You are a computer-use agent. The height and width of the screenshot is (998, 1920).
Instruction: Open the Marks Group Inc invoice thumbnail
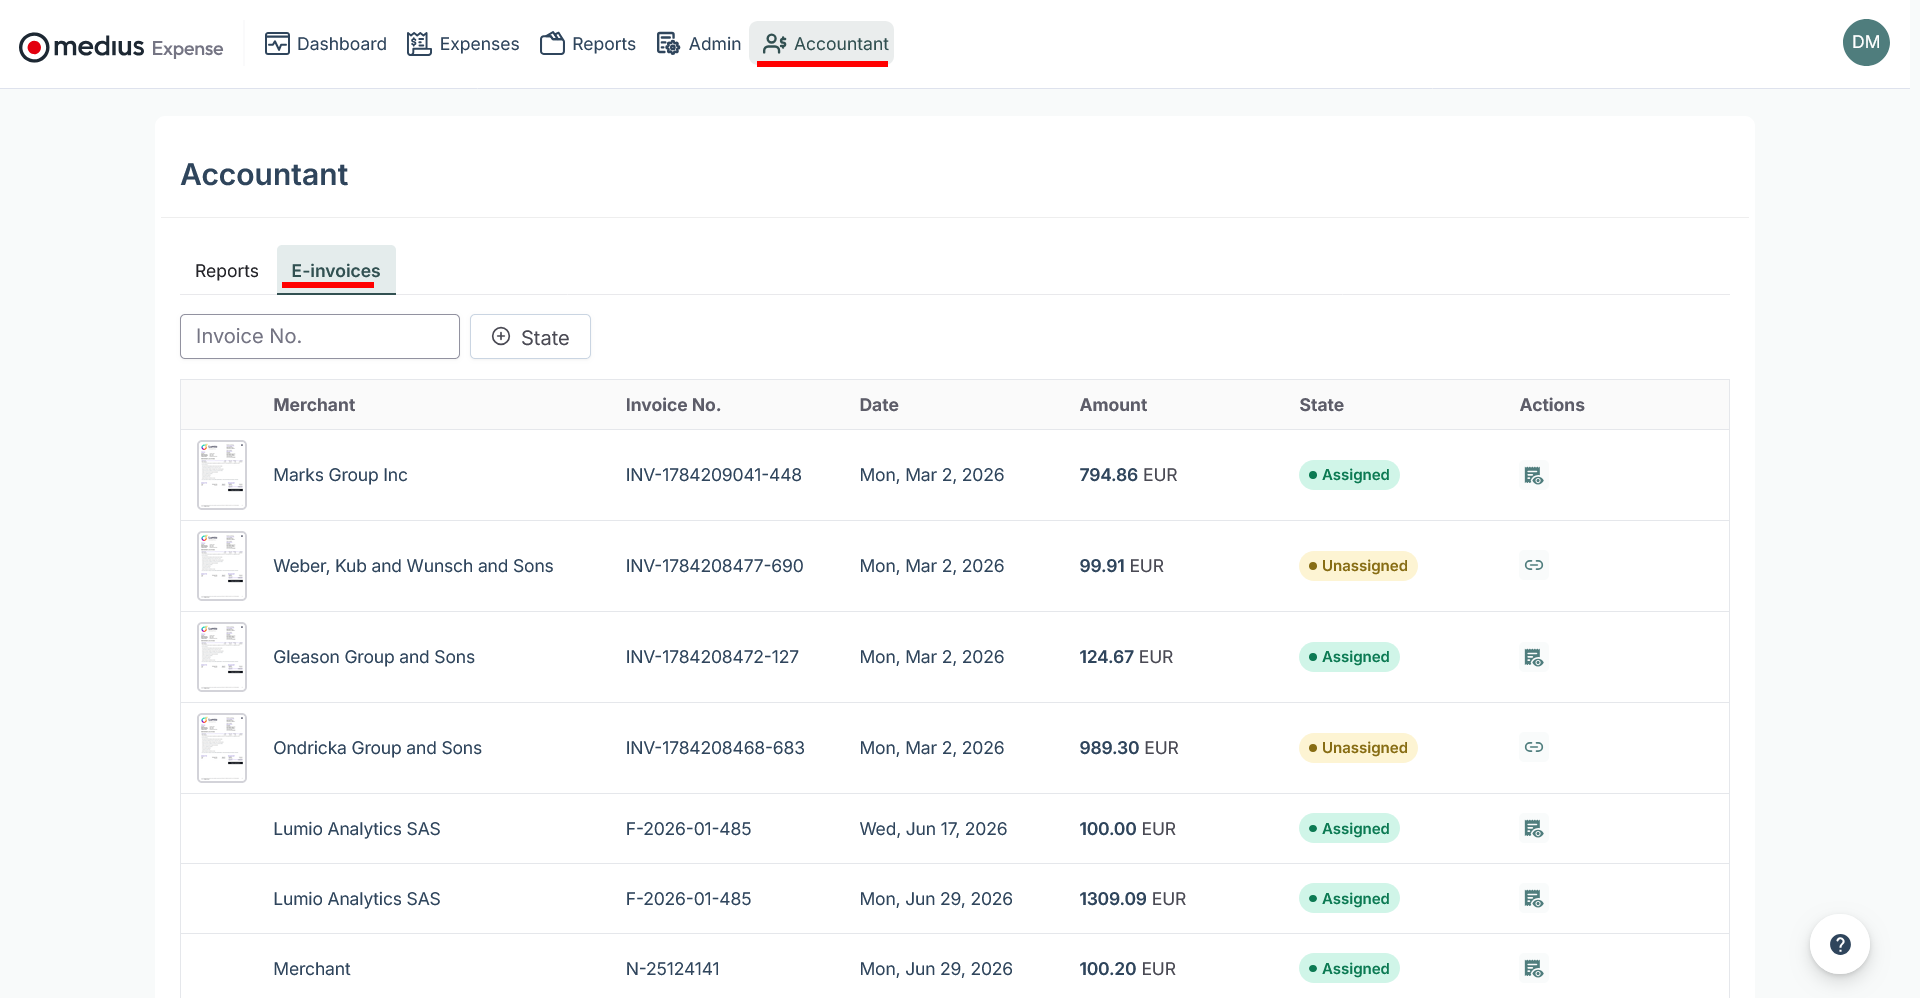coord(222,475)
